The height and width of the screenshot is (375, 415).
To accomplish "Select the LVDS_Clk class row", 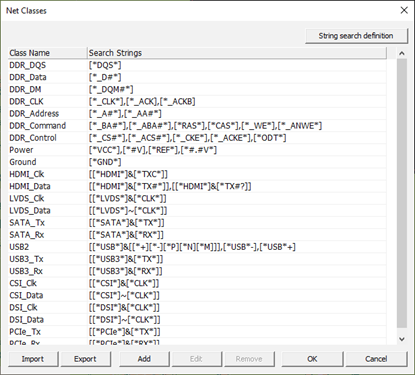I will (197, 198).
